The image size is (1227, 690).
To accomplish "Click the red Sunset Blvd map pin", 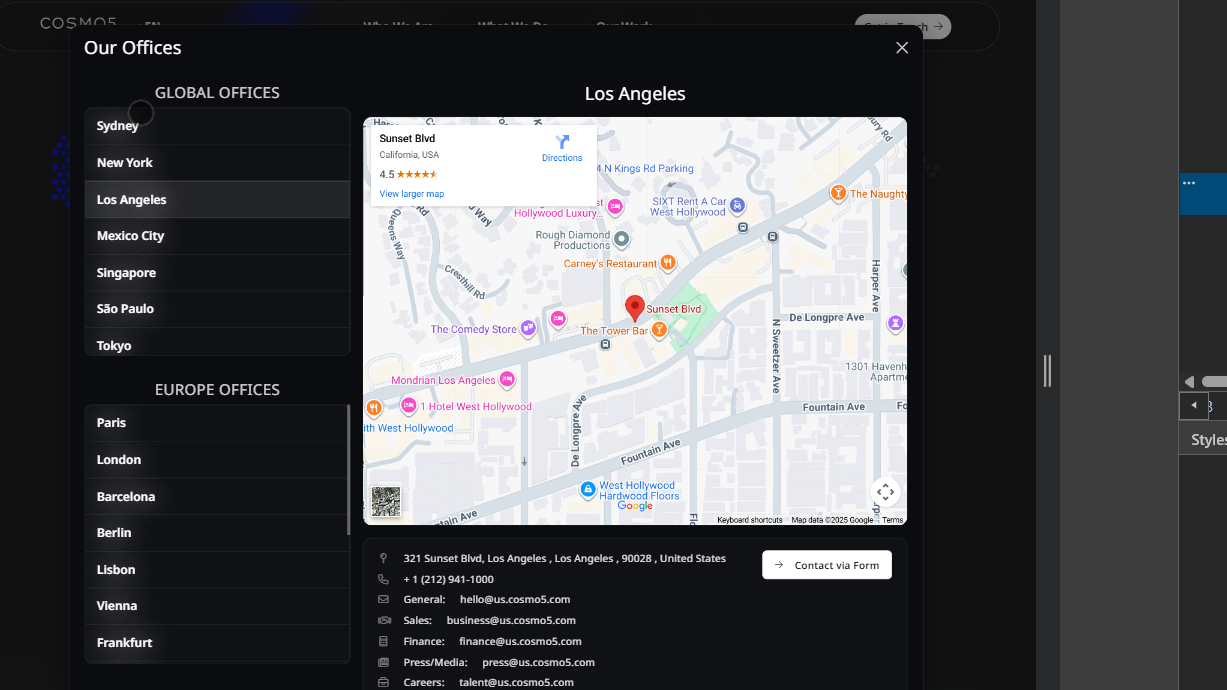I will (x=634, y=308).
